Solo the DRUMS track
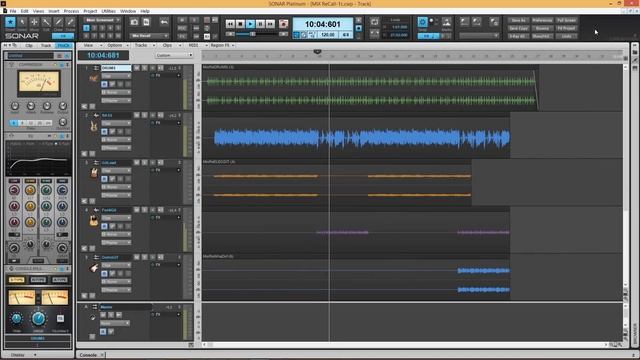Screen dimensions: 640x360 point(144,68)
